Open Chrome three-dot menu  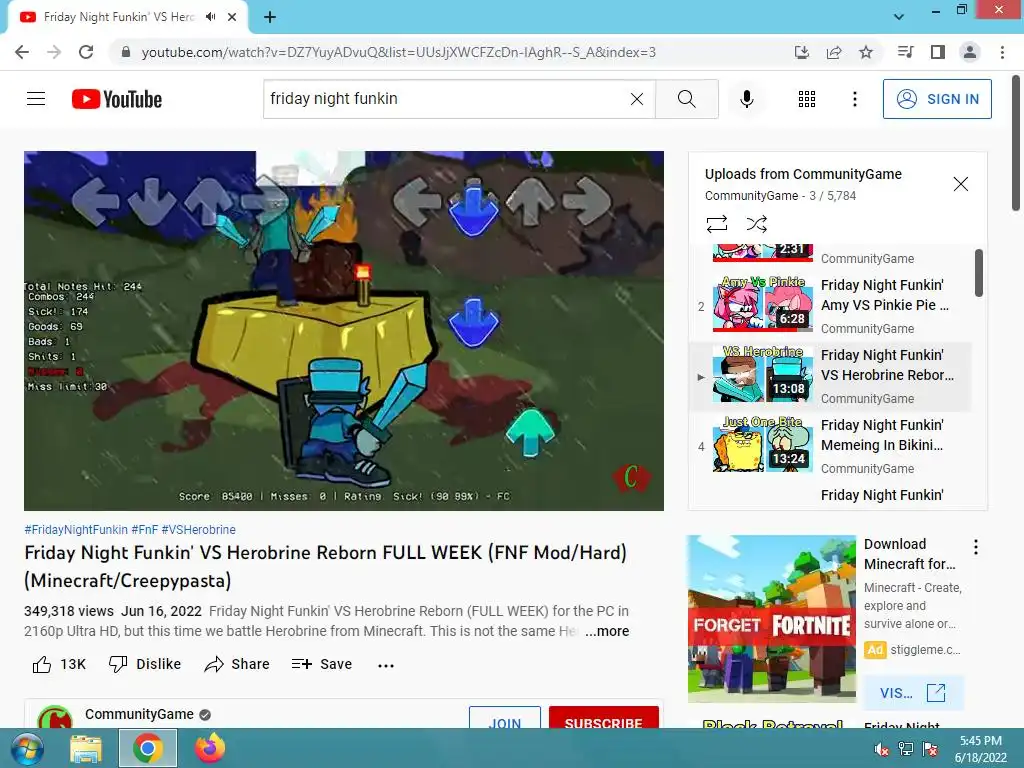pyautogui.click(x=1002, y=52)
